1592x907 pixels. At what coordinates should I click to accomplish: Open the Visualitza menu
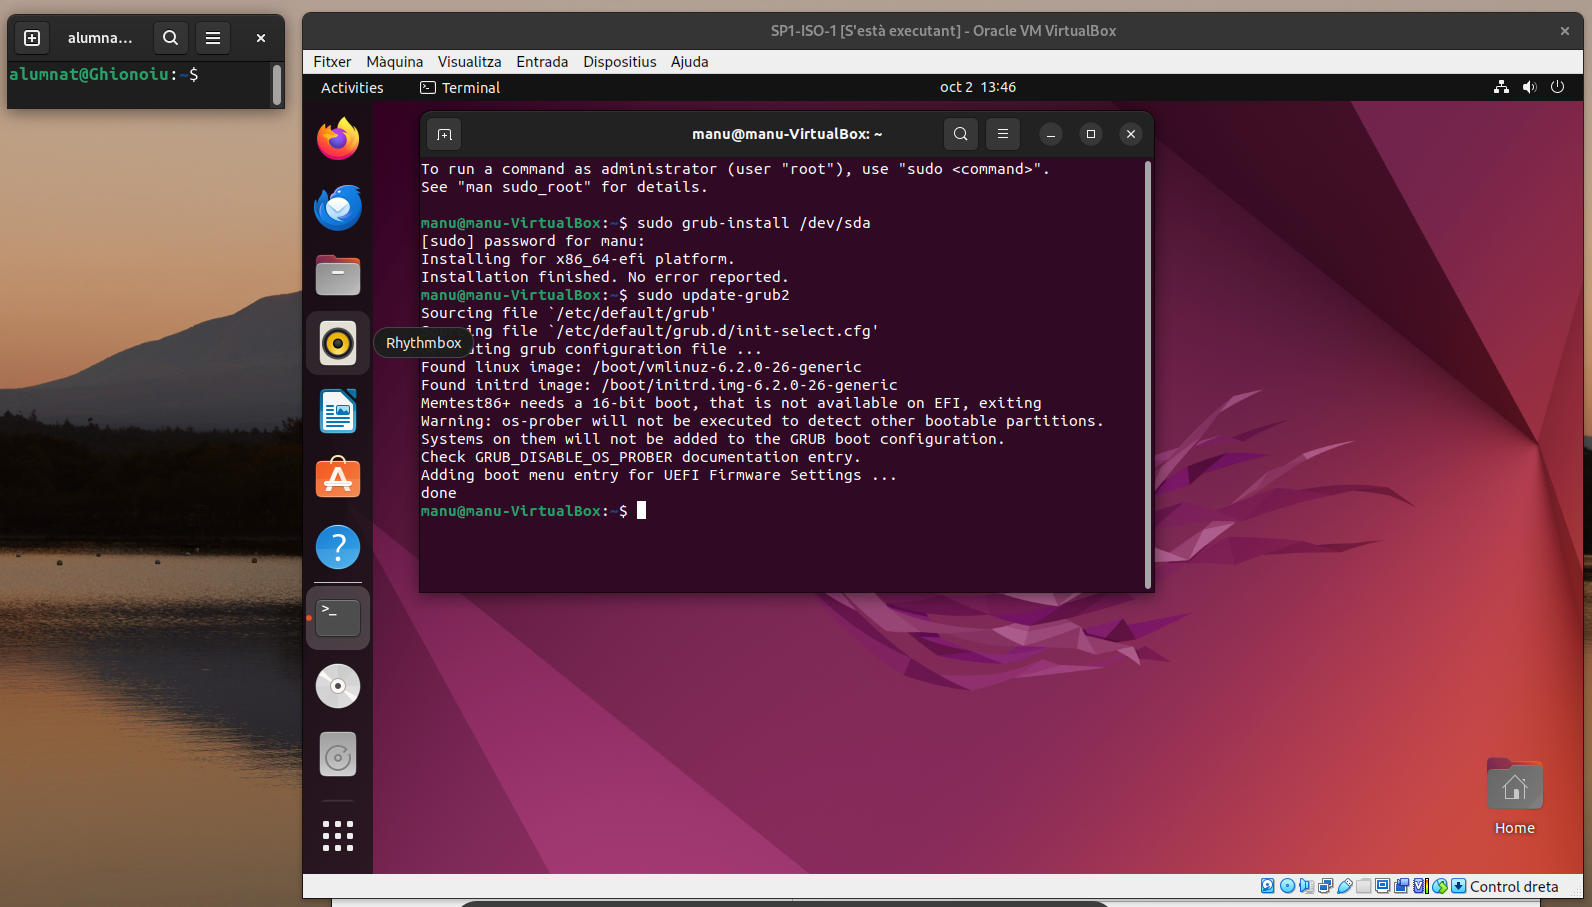[469, 62]
